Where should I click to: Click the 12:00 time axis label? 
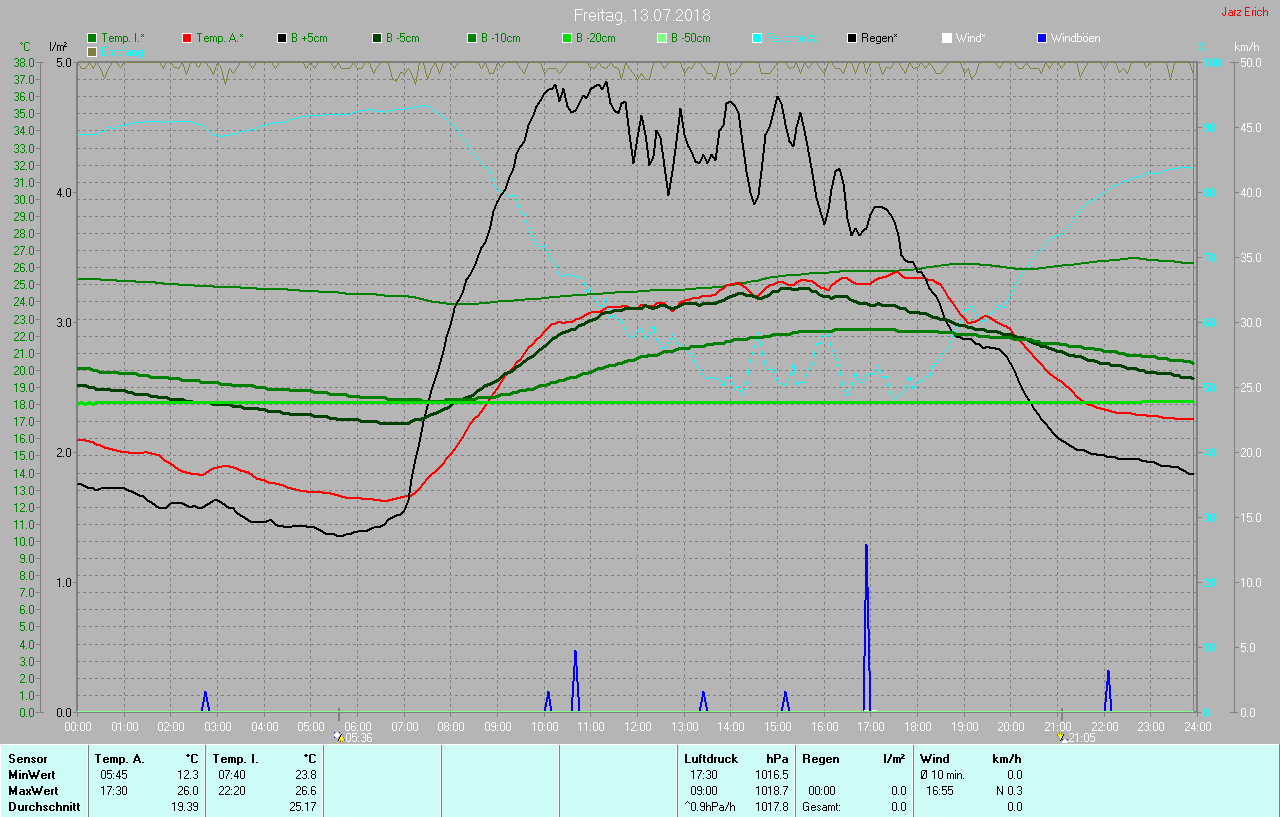[637, 726]
